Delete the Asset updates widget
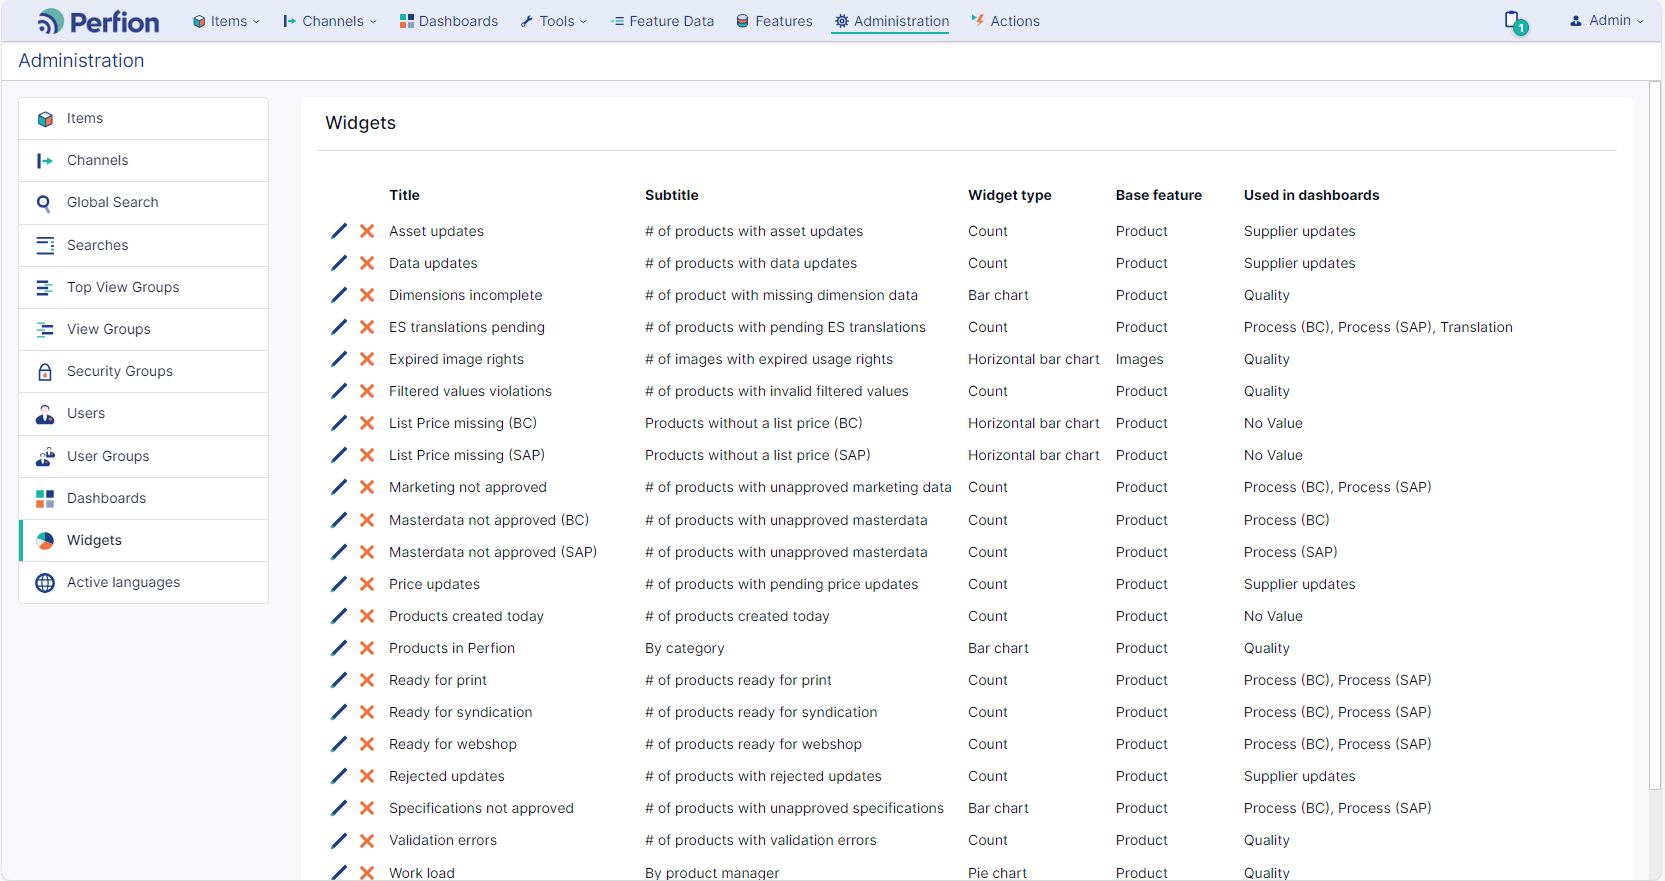Screen dimensions: 1665x881 pyautogui.click(x=367, y=231)
